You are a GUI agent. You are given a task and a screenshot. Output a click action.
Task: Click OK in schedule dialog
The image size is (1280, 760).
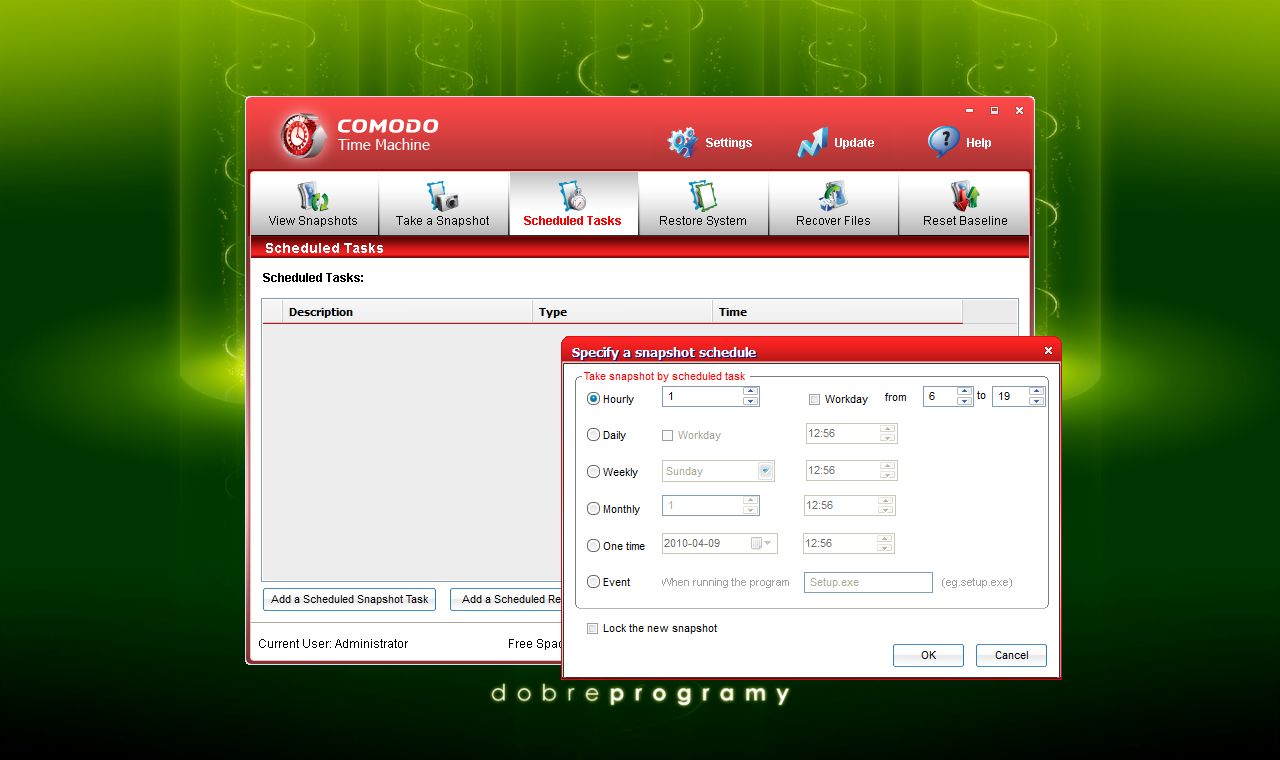click(928, 655)
